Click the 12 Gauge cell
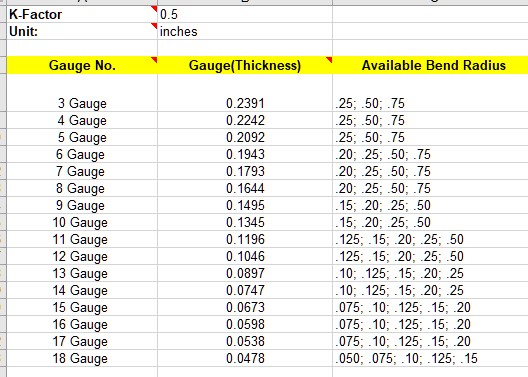Viewport: 528px width, 377px height. click(82, 256)
